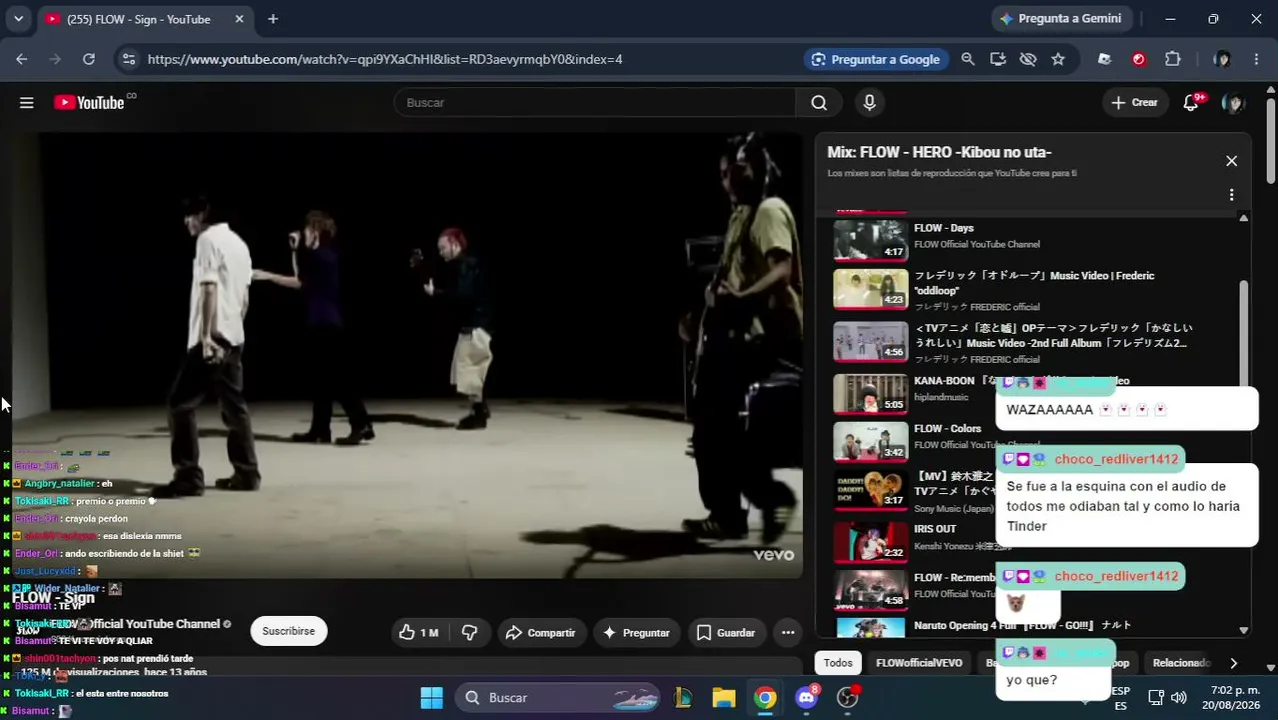This screenshot has width=1278, height=720.
Task: Click the crossed-eye tracking protection icon
Action: point(1028,59)
